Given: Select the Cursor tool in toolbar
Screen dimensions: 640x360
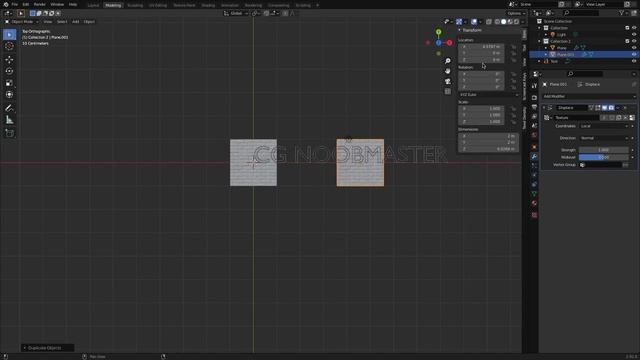Looking at the screenshot, I should 9,47.
